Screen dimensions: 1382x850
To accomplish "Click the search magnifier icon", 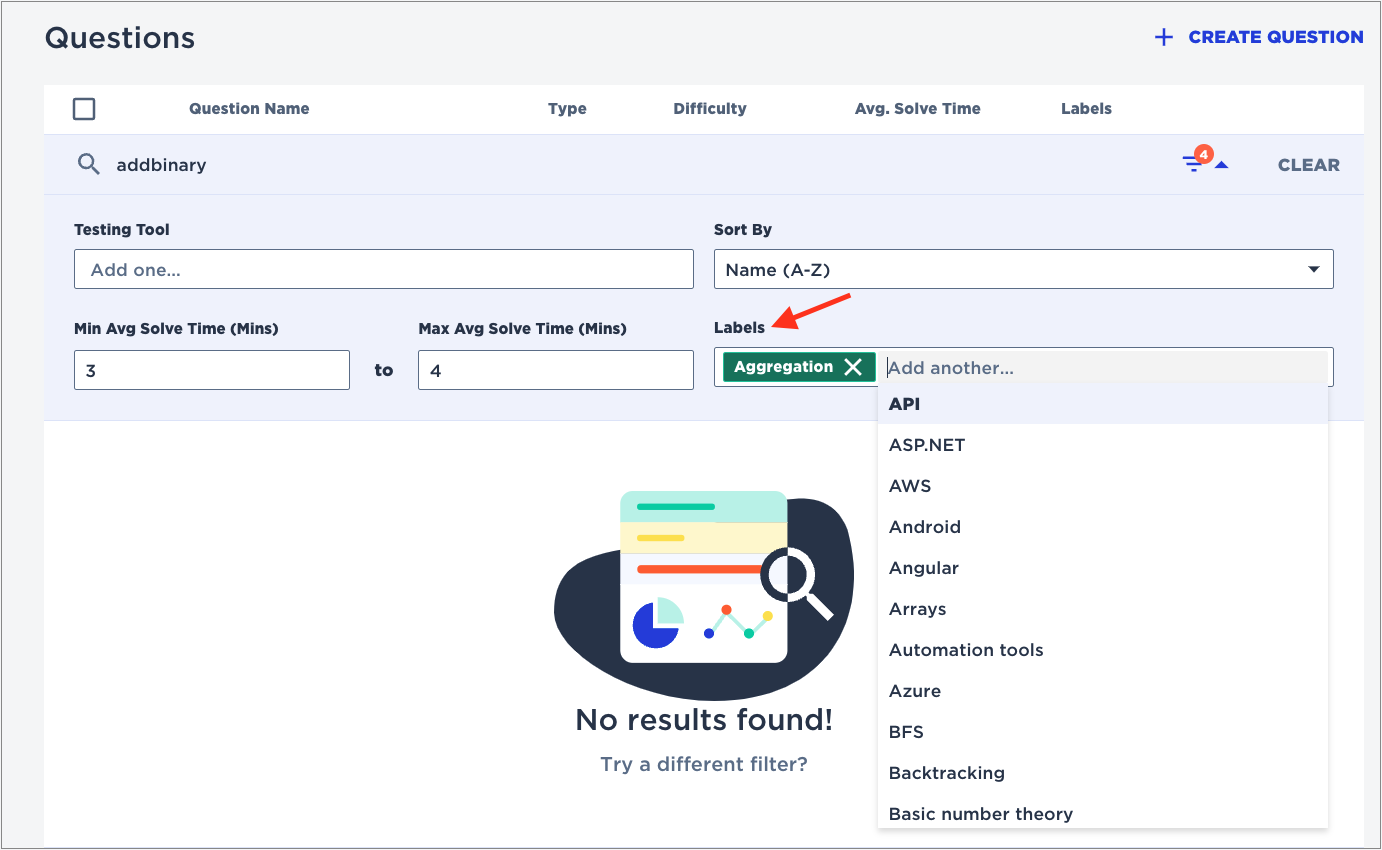I will pos(88,164).
